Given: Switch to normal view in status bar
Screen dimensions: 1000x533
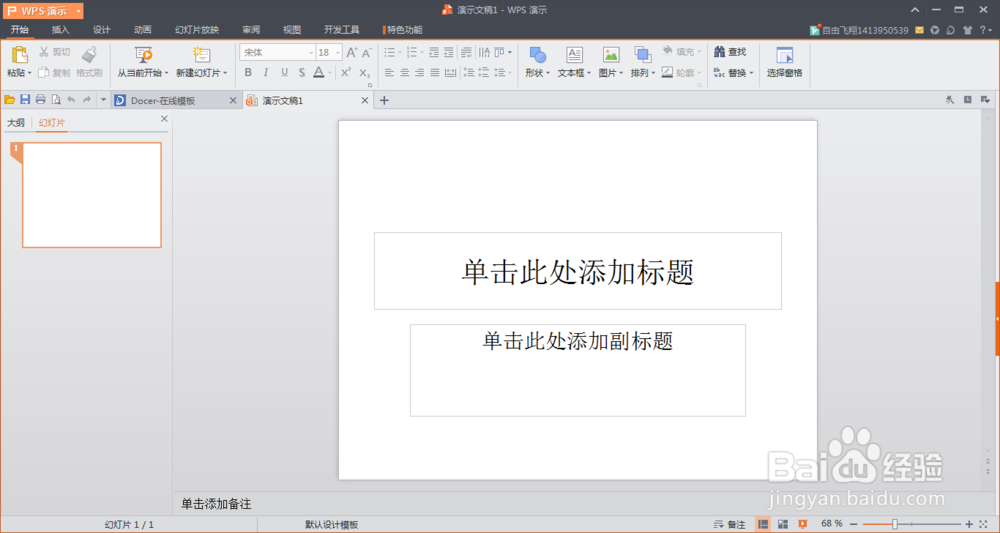Looking at the screenshot, I should (763, 524).
